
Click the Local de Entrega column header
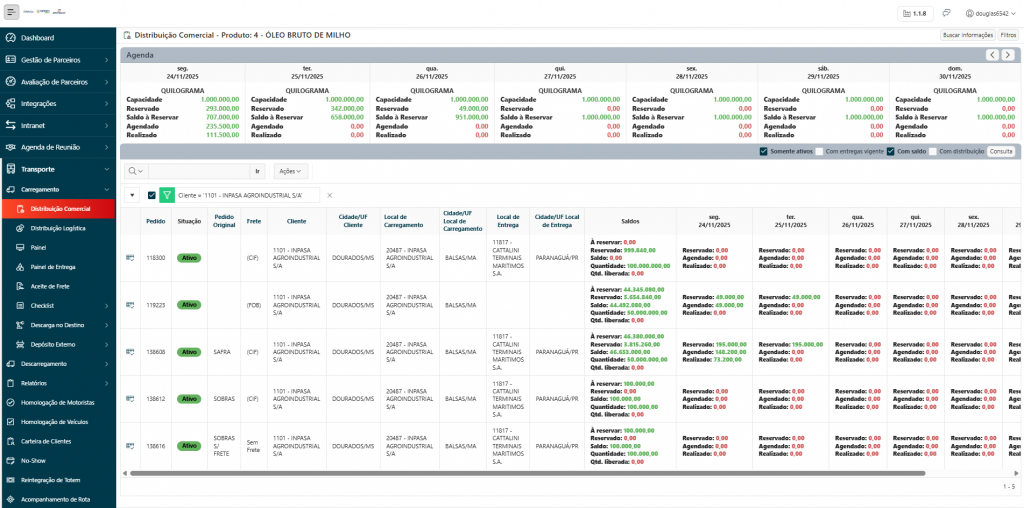point(507,221)
